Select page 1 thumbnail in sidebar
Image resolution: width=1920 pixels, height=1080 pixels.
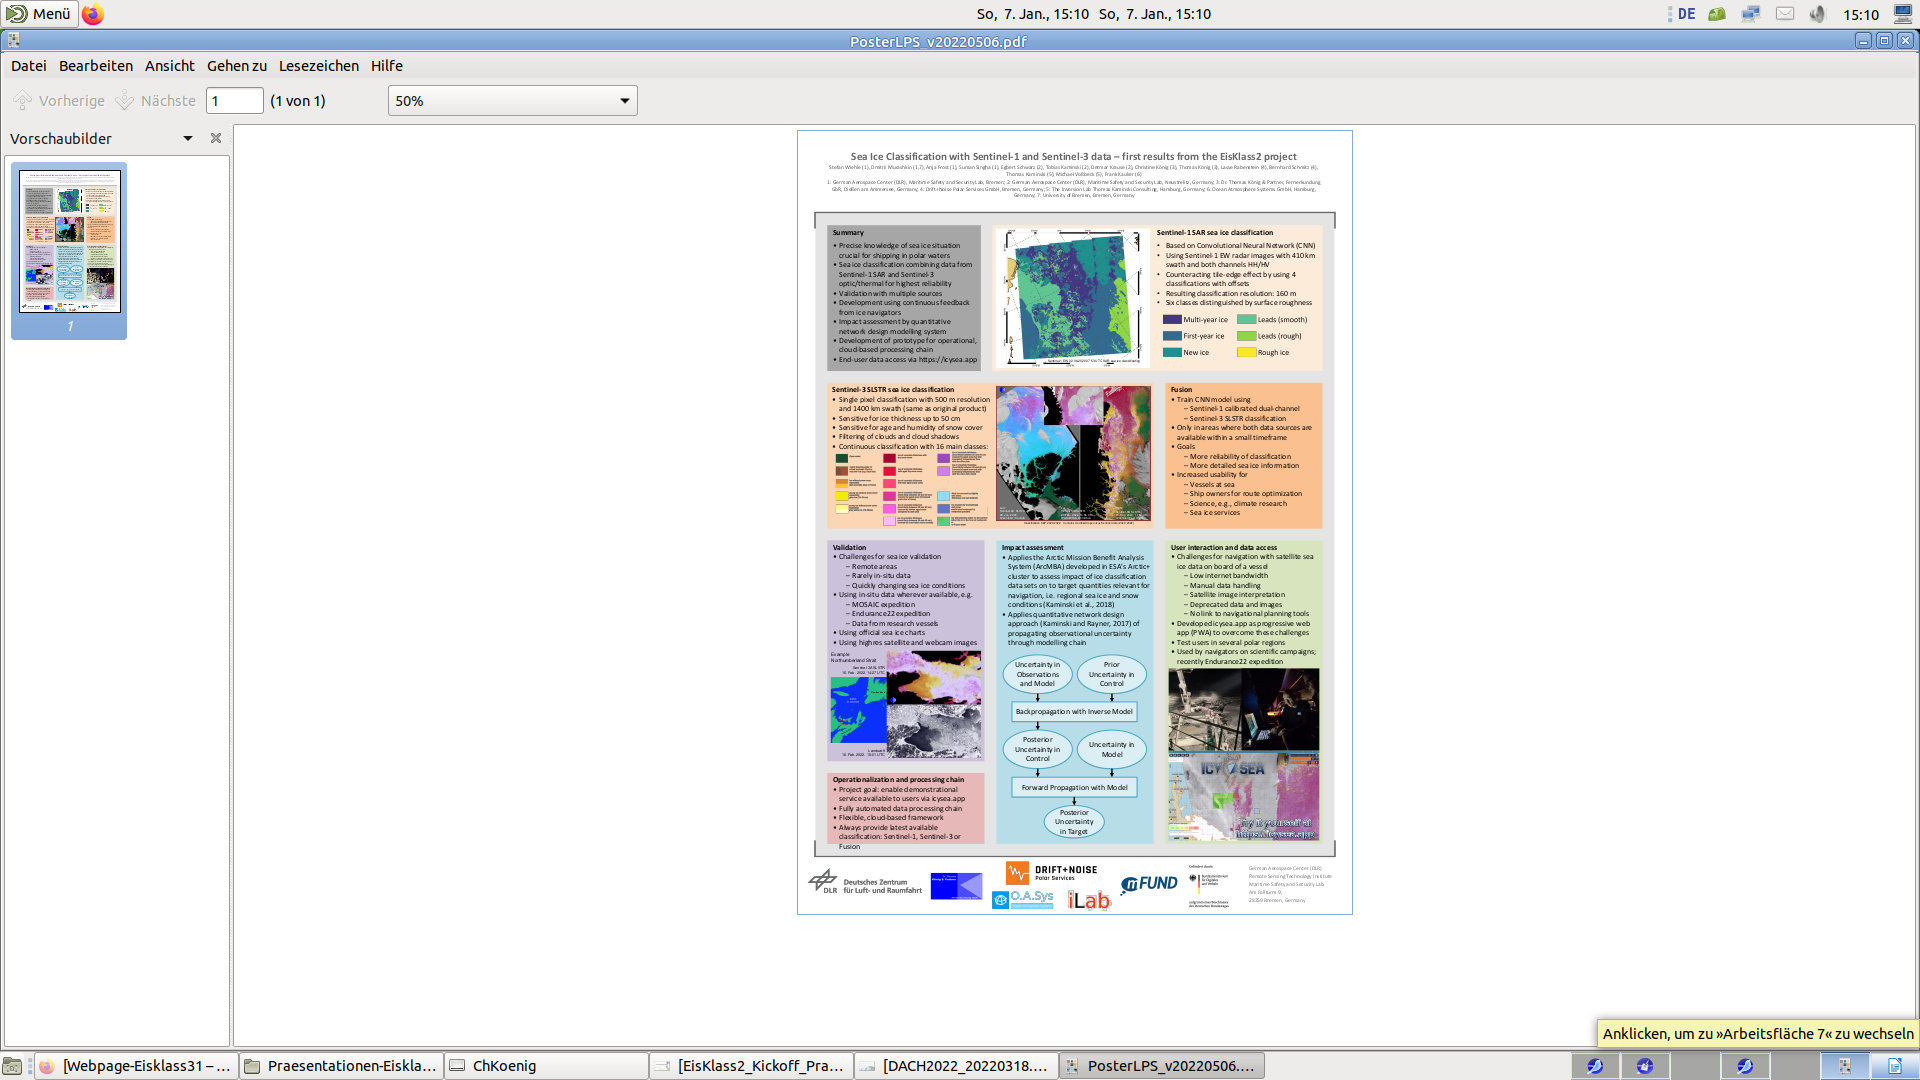(x=69, y=242)
